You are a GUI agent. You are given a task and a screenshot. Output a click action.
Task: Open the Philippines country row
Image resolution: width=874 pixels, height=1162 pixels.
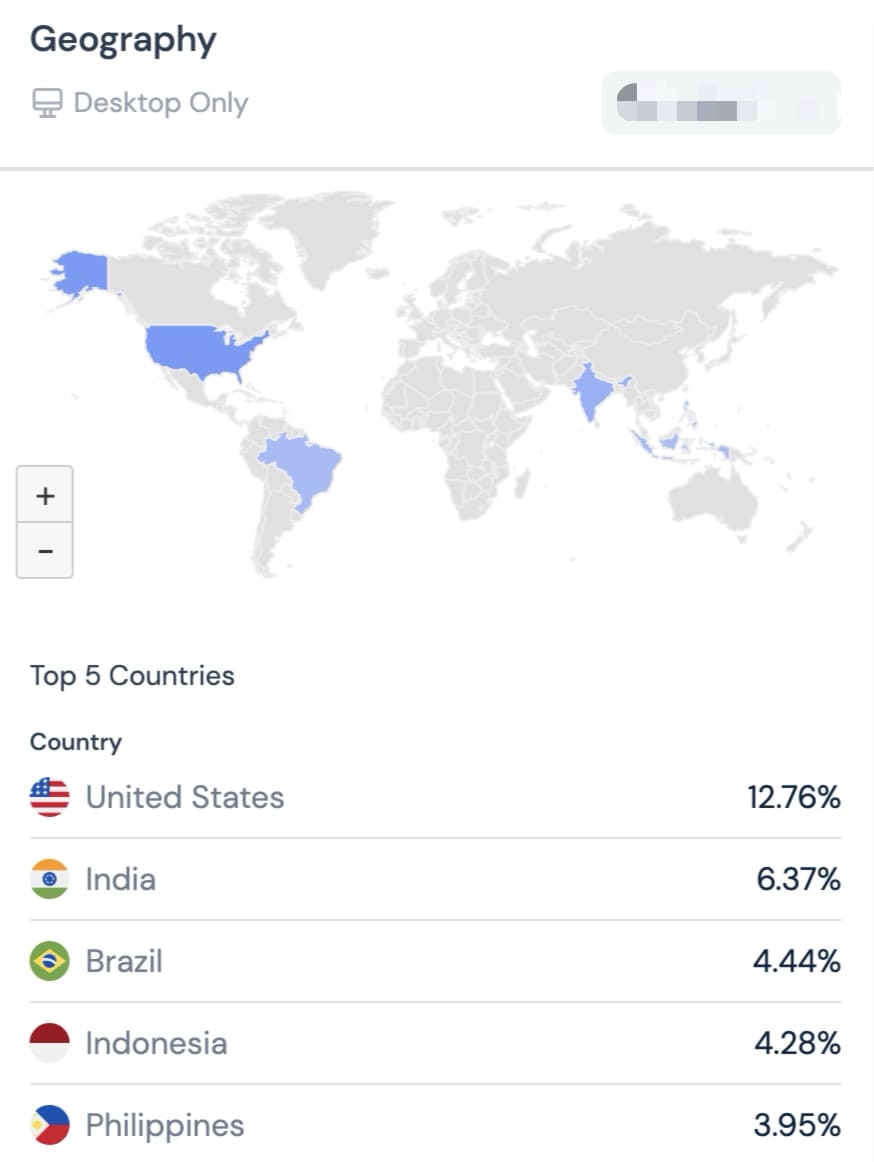pos(435,1123)
